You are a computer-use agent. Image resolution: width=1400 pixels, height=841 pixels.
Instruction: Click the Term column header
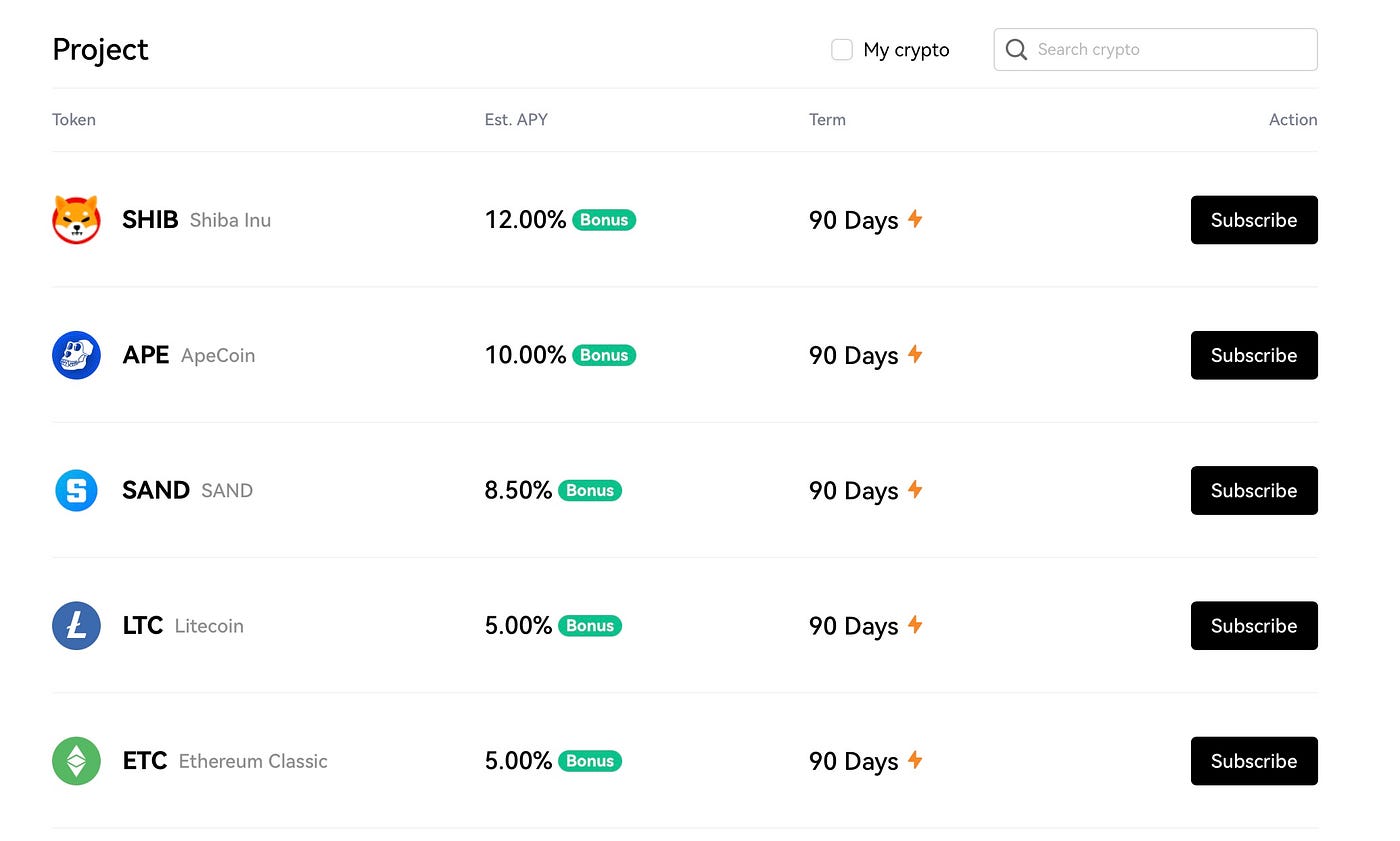[x=827, y=119]
